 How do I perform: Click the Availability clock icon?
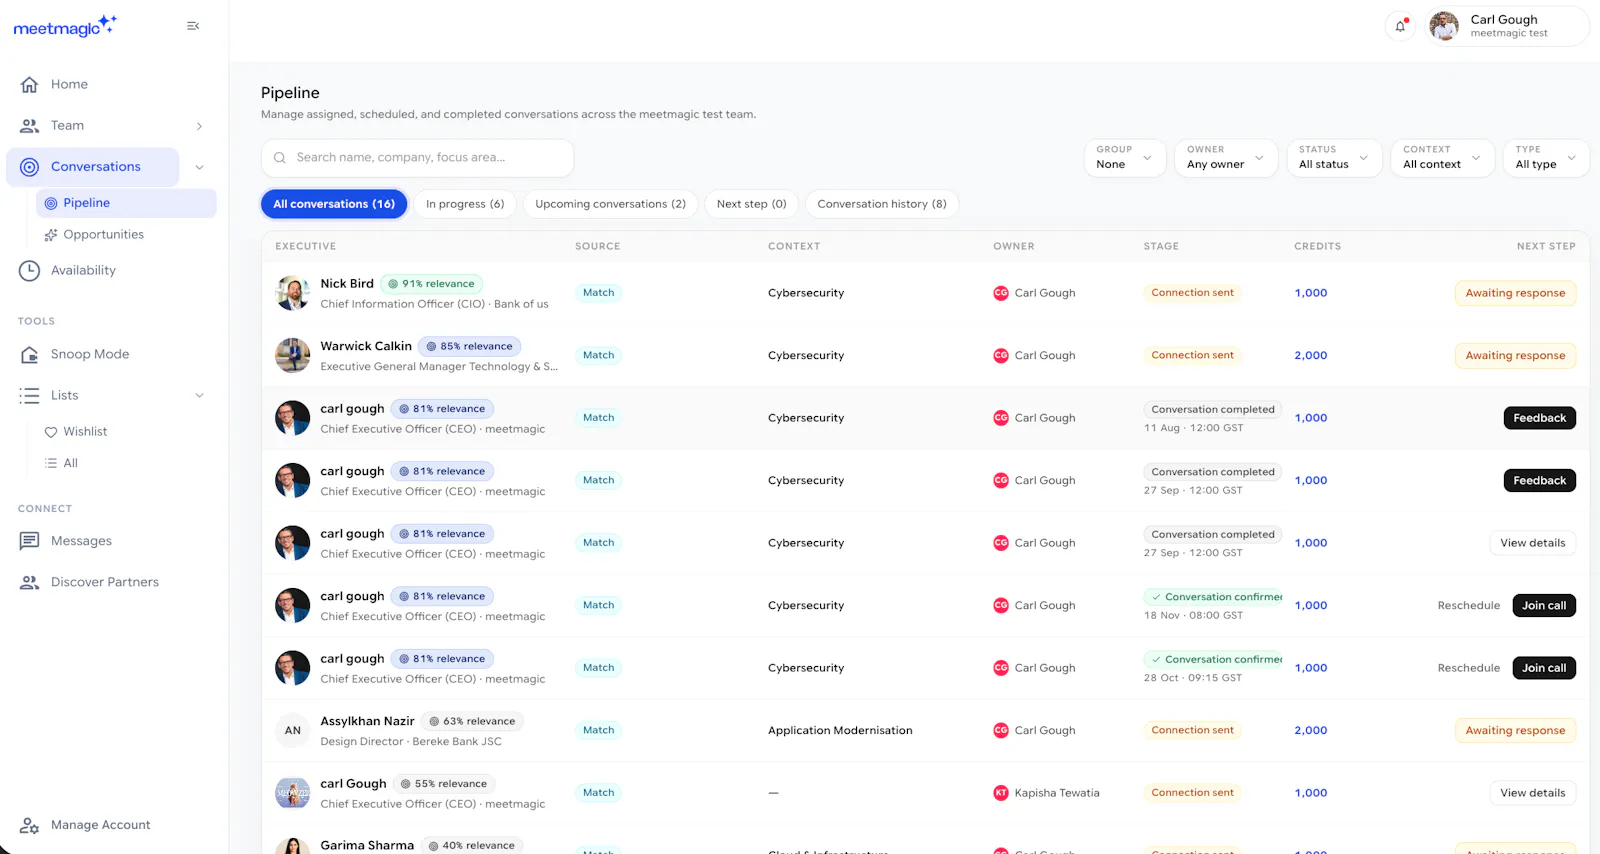click(x=30, y=271)
